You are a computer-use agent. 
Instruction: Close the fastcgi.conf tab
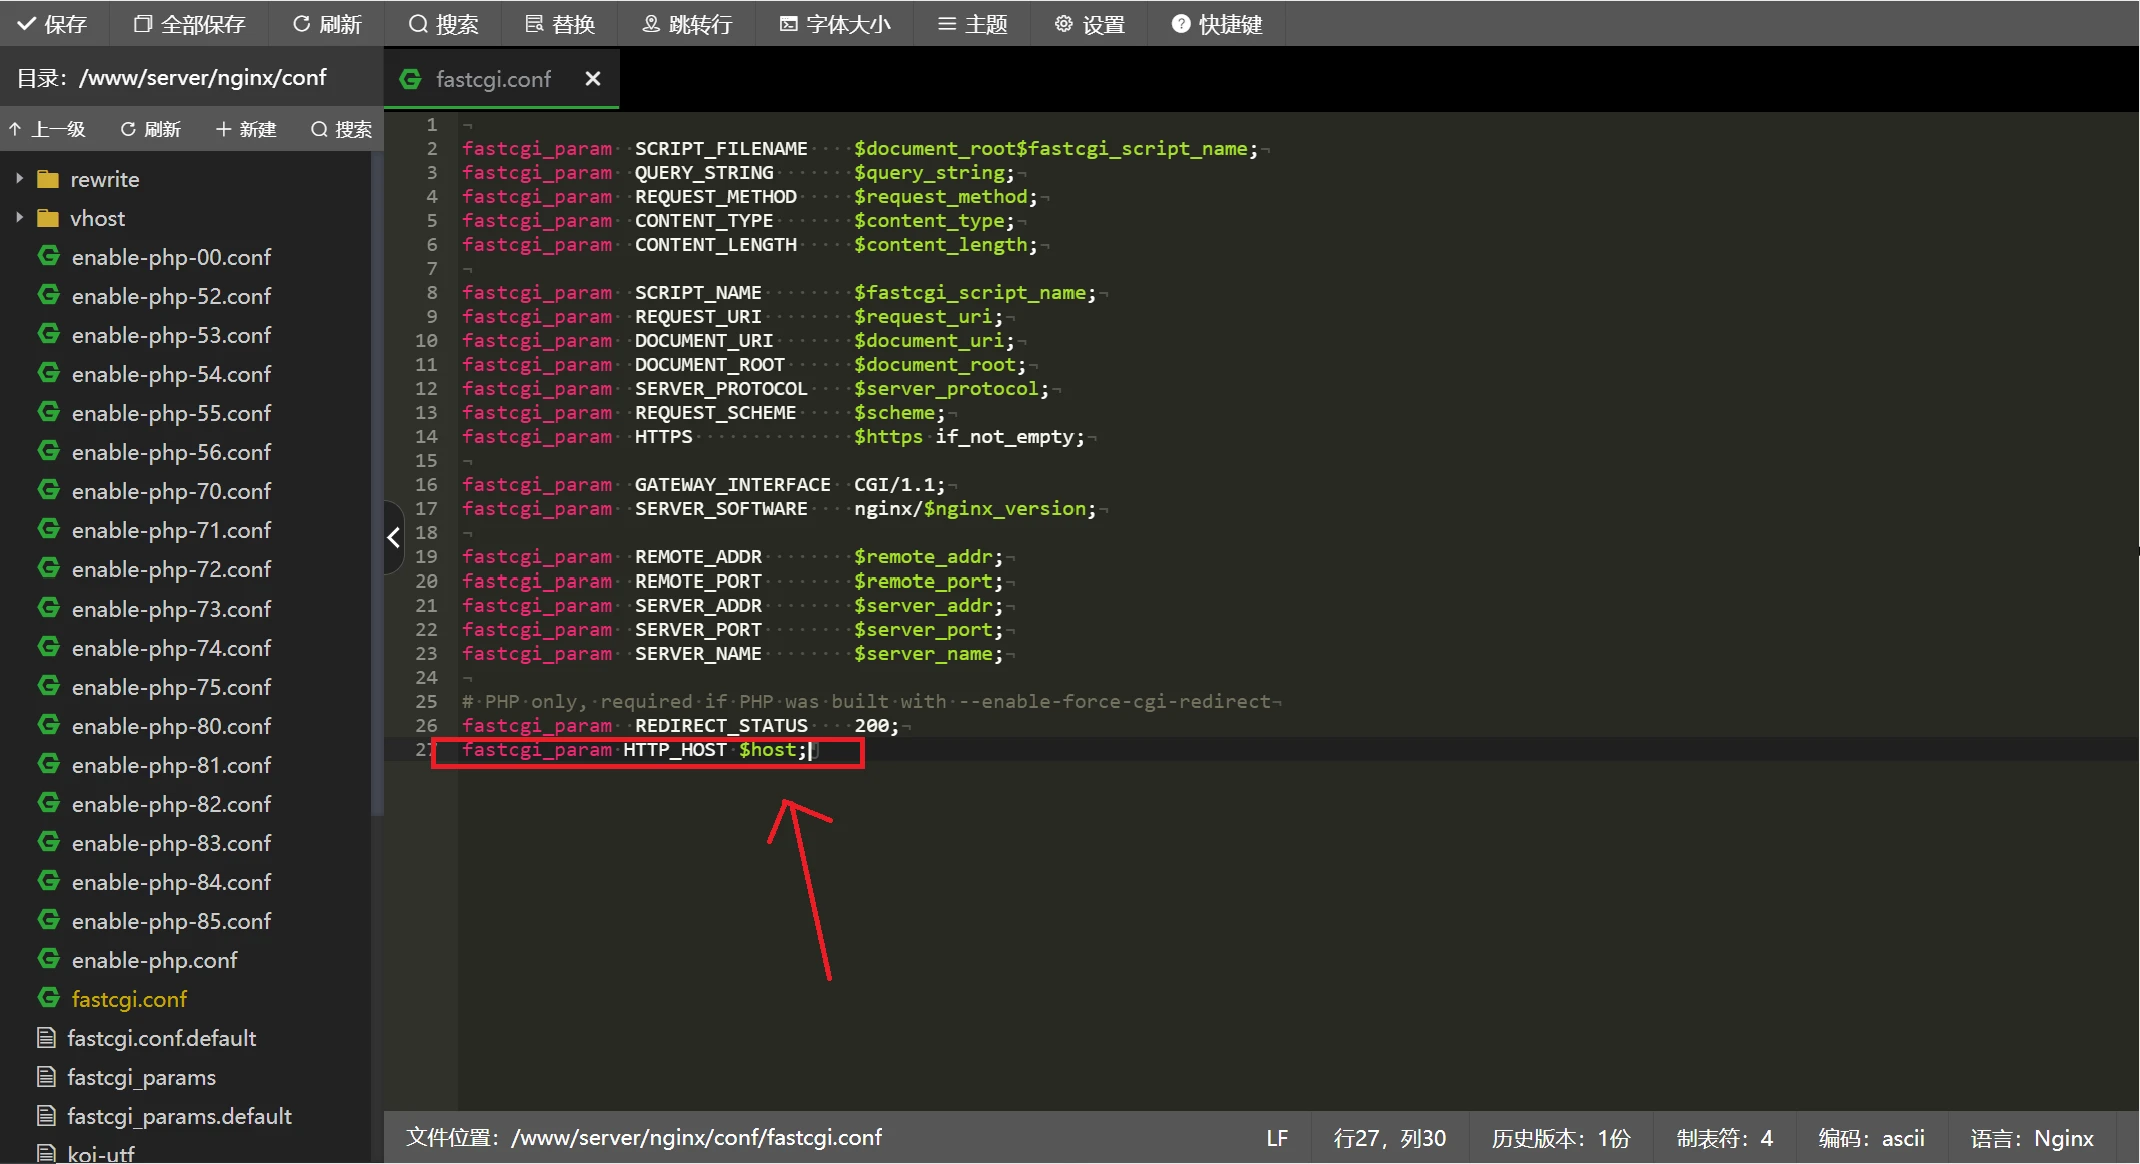coord(593,79)
